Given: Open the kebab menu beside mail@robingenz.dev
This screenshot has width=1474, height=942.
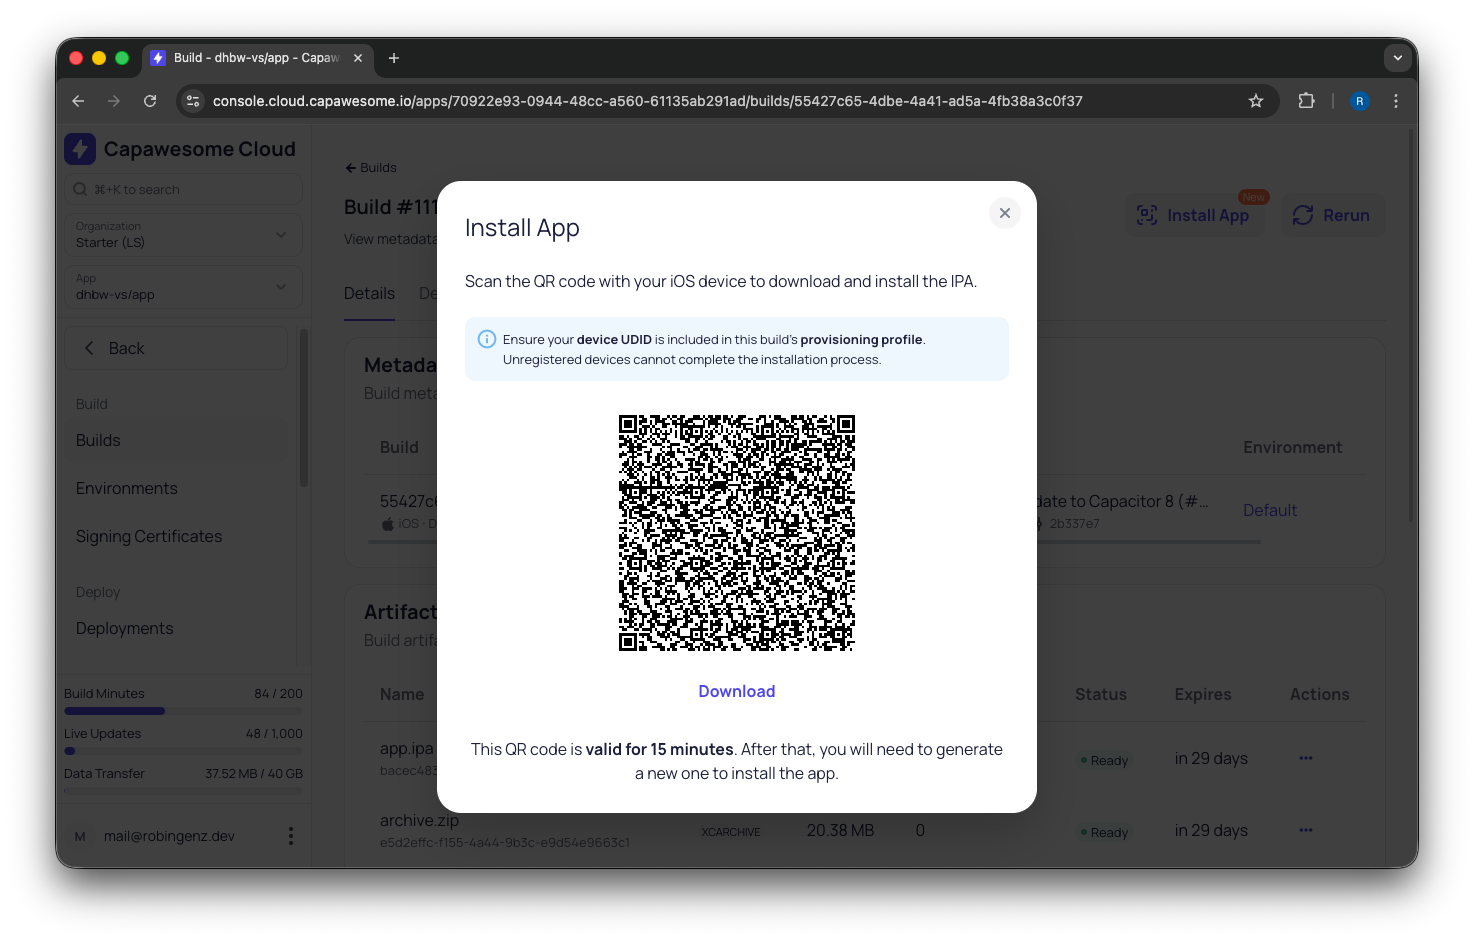Looking at the screenshot, I should [x=290, y=835].
